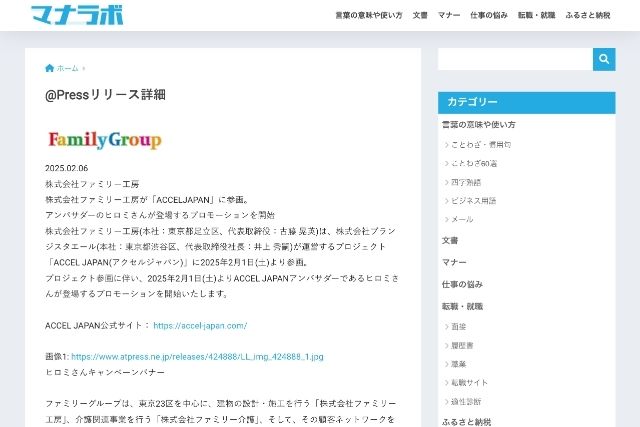Open the atpress image 1 jpg link
640x427 pixels.
click(x=197, y=357)
